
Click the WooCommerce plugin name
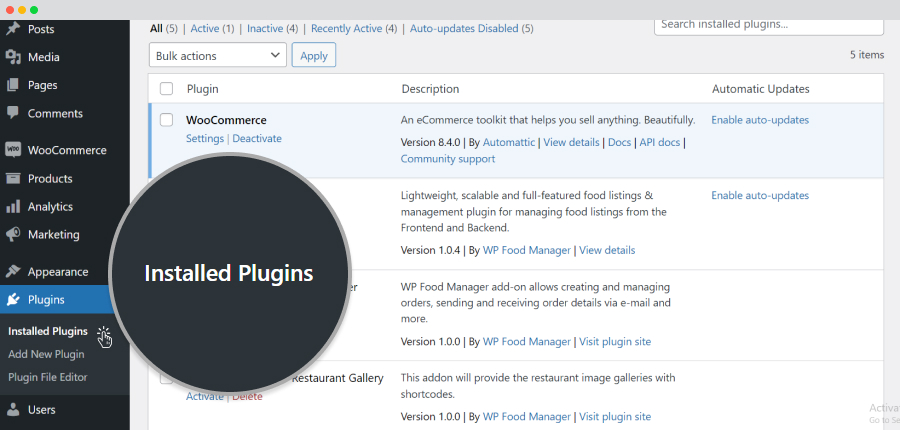coord(226,120)
